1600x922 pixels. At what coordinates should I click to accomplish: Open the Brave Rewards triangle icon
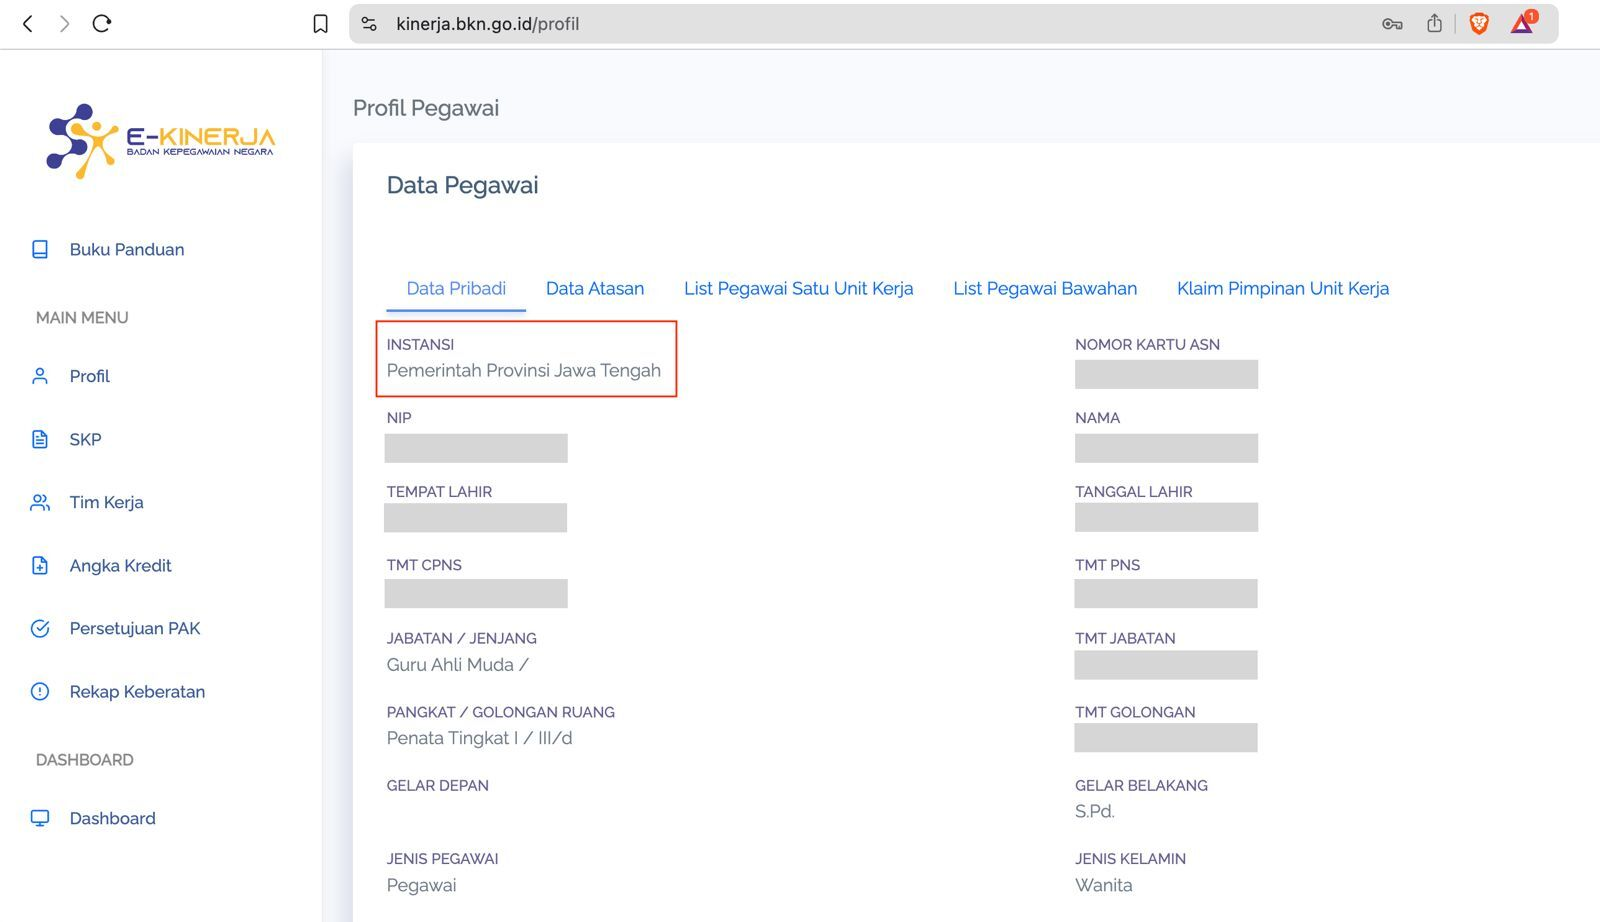(x=1523, y=22)
